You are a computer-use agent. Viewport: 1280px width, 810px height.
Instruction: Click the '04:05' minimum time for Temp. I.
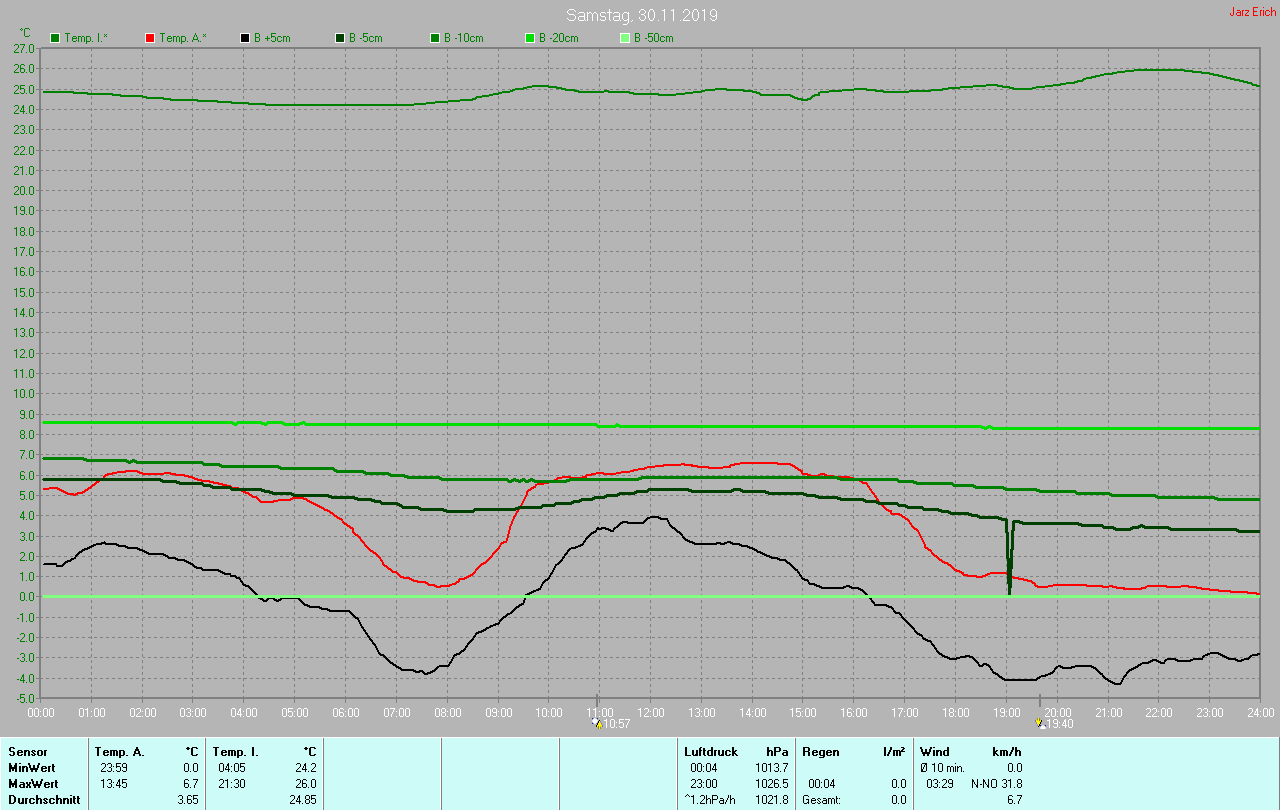[230, 767]
